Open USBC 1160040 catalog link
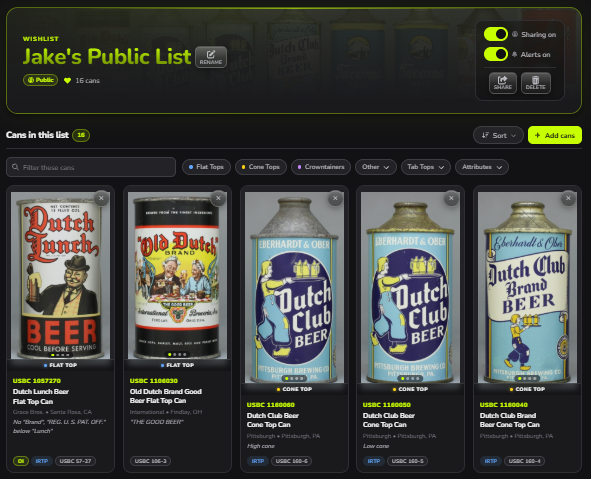 click(x=504, y=405)
